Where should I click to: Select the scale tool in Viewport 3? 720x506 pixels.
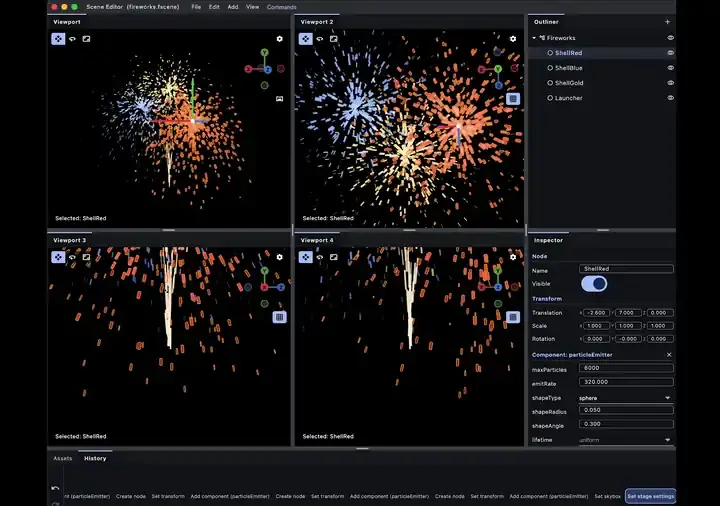(86, 257)
